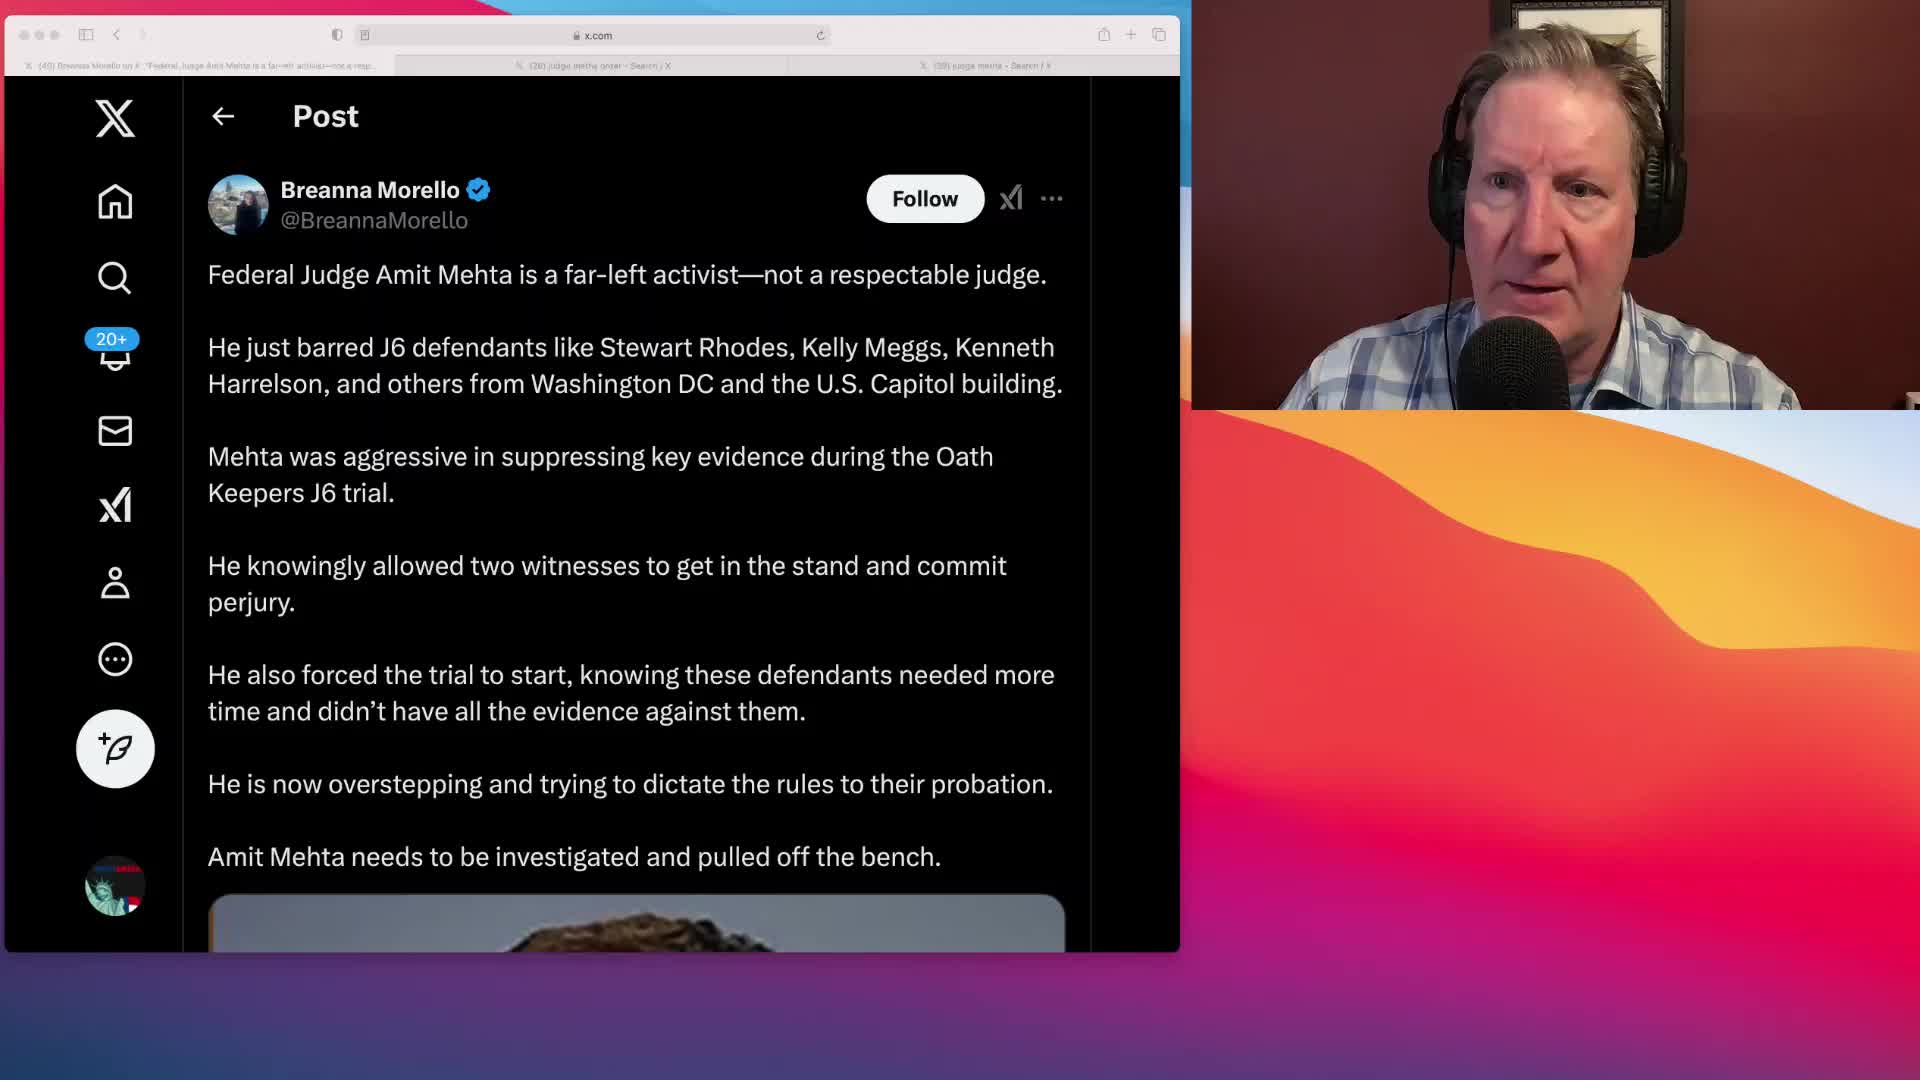Open the Explore search icon
This screenshot has height=1080, width=1920.
(x=115, y=278)
